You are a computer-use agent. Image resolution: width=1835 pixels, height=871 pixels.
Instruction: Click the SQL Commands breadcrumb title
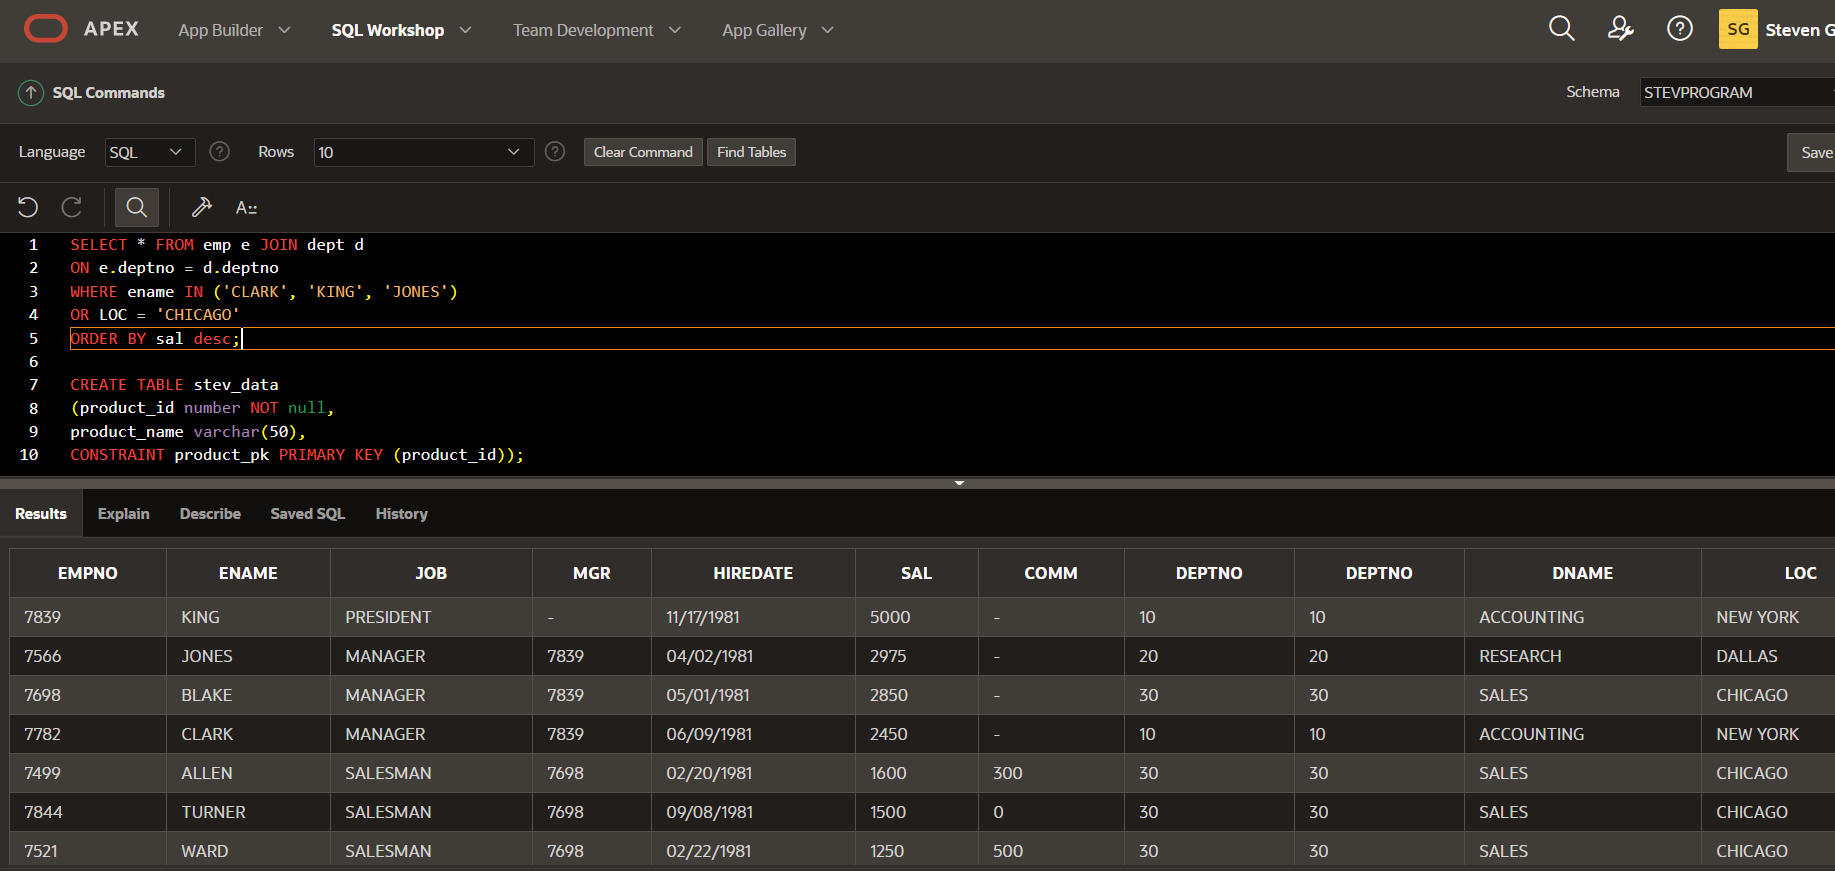(109, 93)
